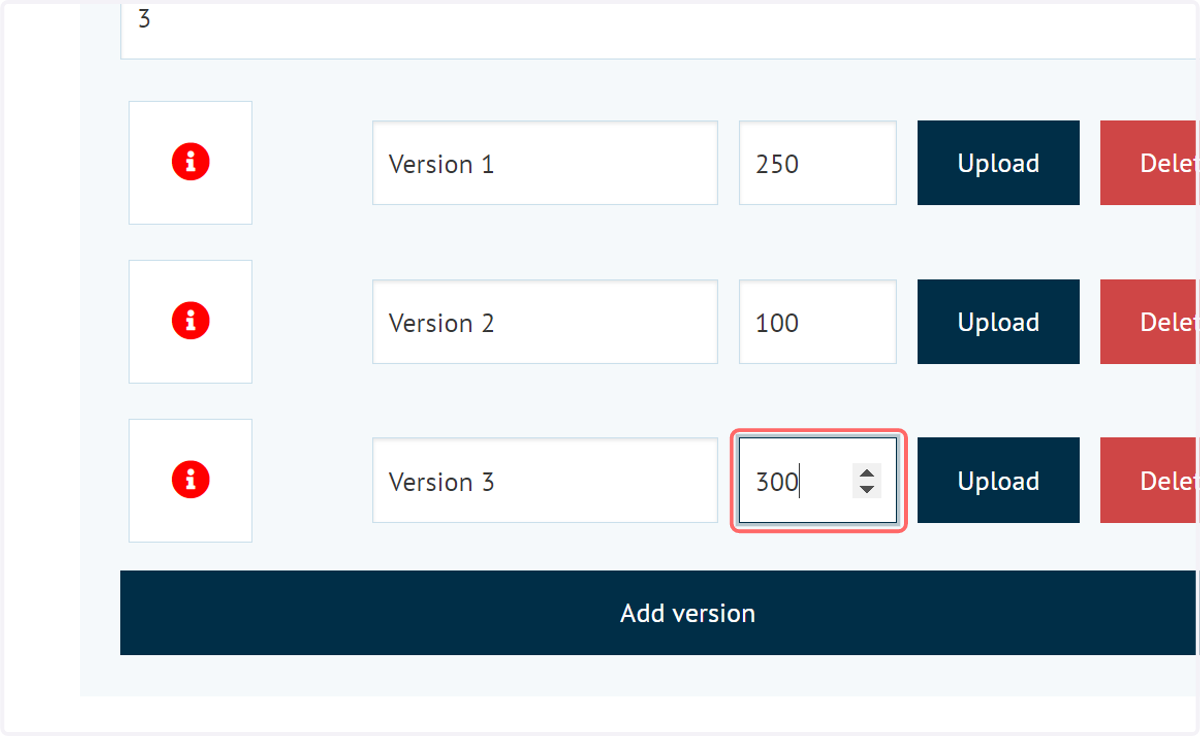Viewport: 1200px width, 736px height.
Task: Increase the 300 value with the up arrow
Action: click(x=867, y=474)
